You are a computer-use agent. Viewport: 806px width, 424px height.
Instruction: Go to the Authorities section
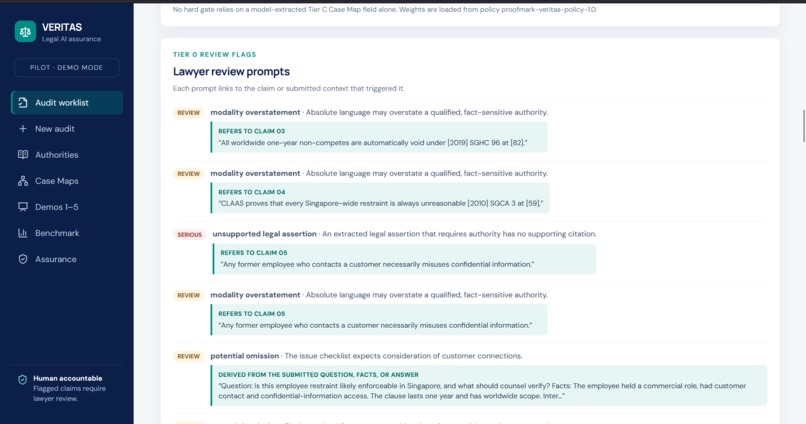pyautogui.click(x=67, y=155)
